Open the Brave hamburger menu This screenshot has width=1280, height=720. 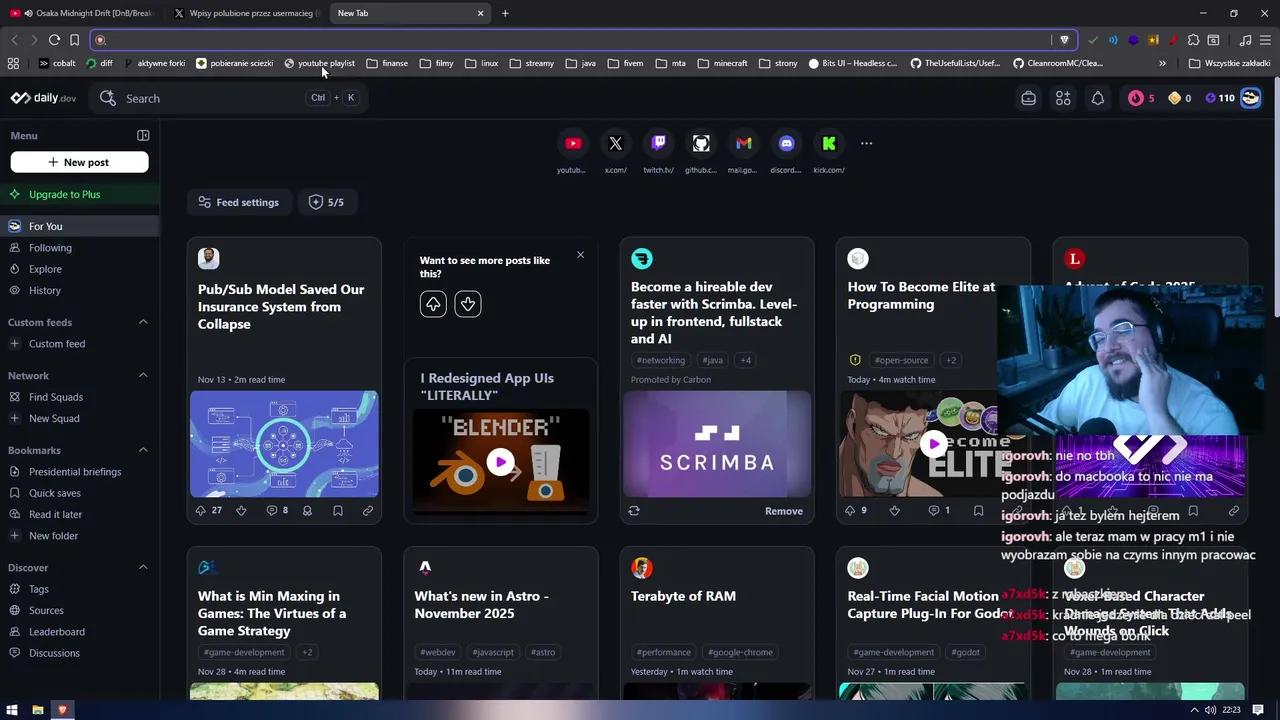point(1266,40)
